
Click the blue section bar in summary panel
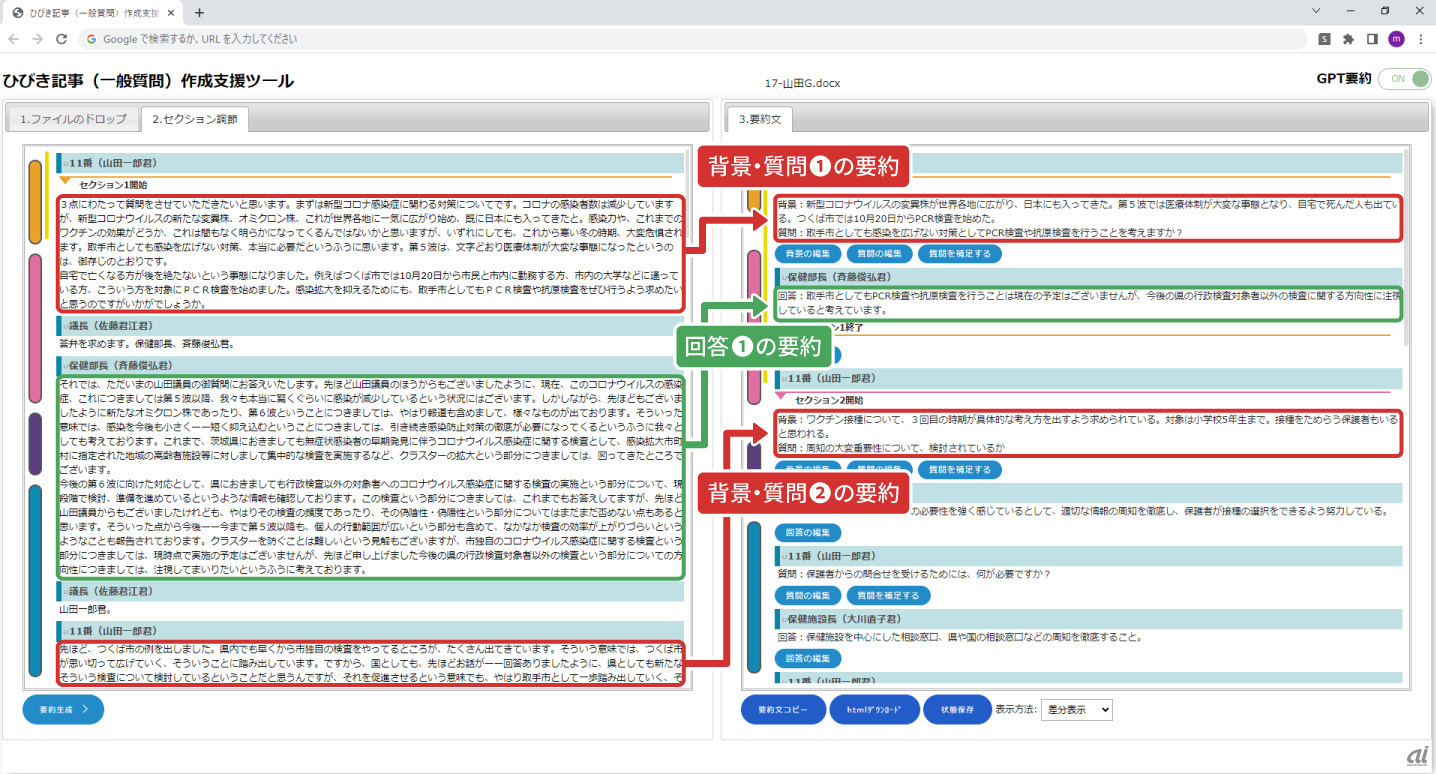754,598
